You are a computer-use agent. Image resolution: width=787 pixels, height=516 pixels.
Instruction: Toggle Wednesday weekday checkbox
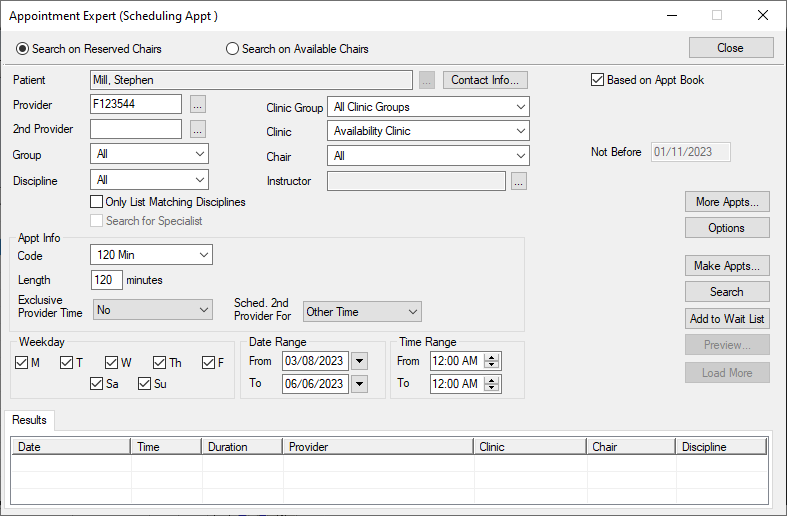click(x=111, y=362)
